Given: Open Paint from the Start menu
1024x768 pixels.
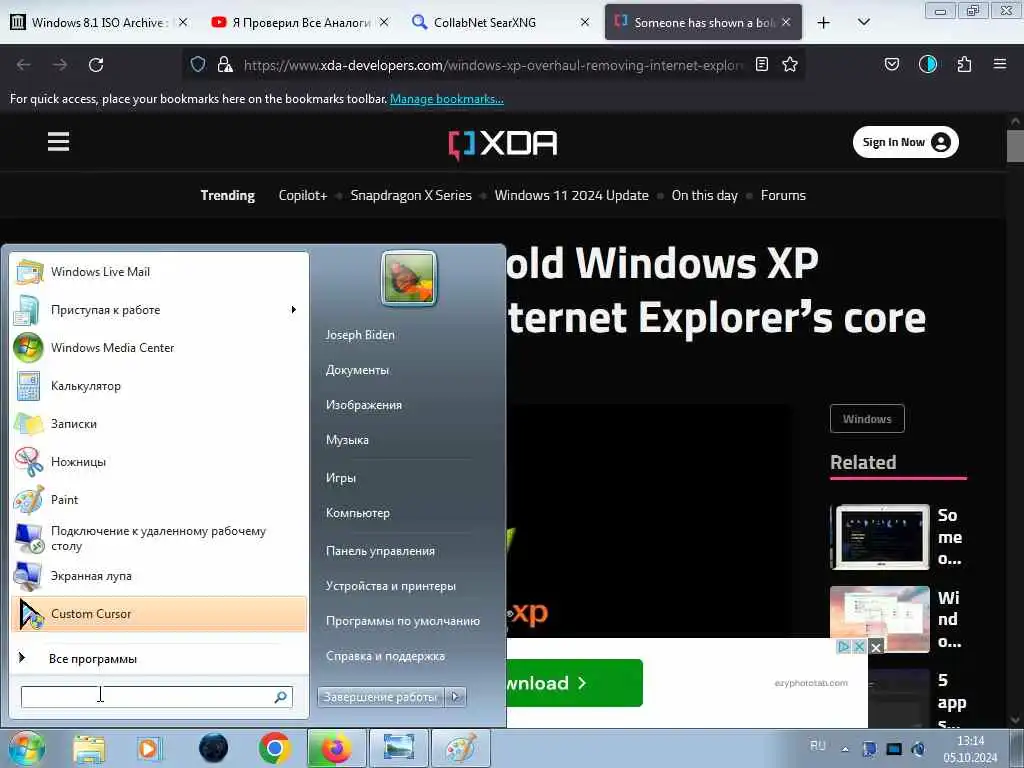Looking at the screenshot, I should [x=159, y=500].
